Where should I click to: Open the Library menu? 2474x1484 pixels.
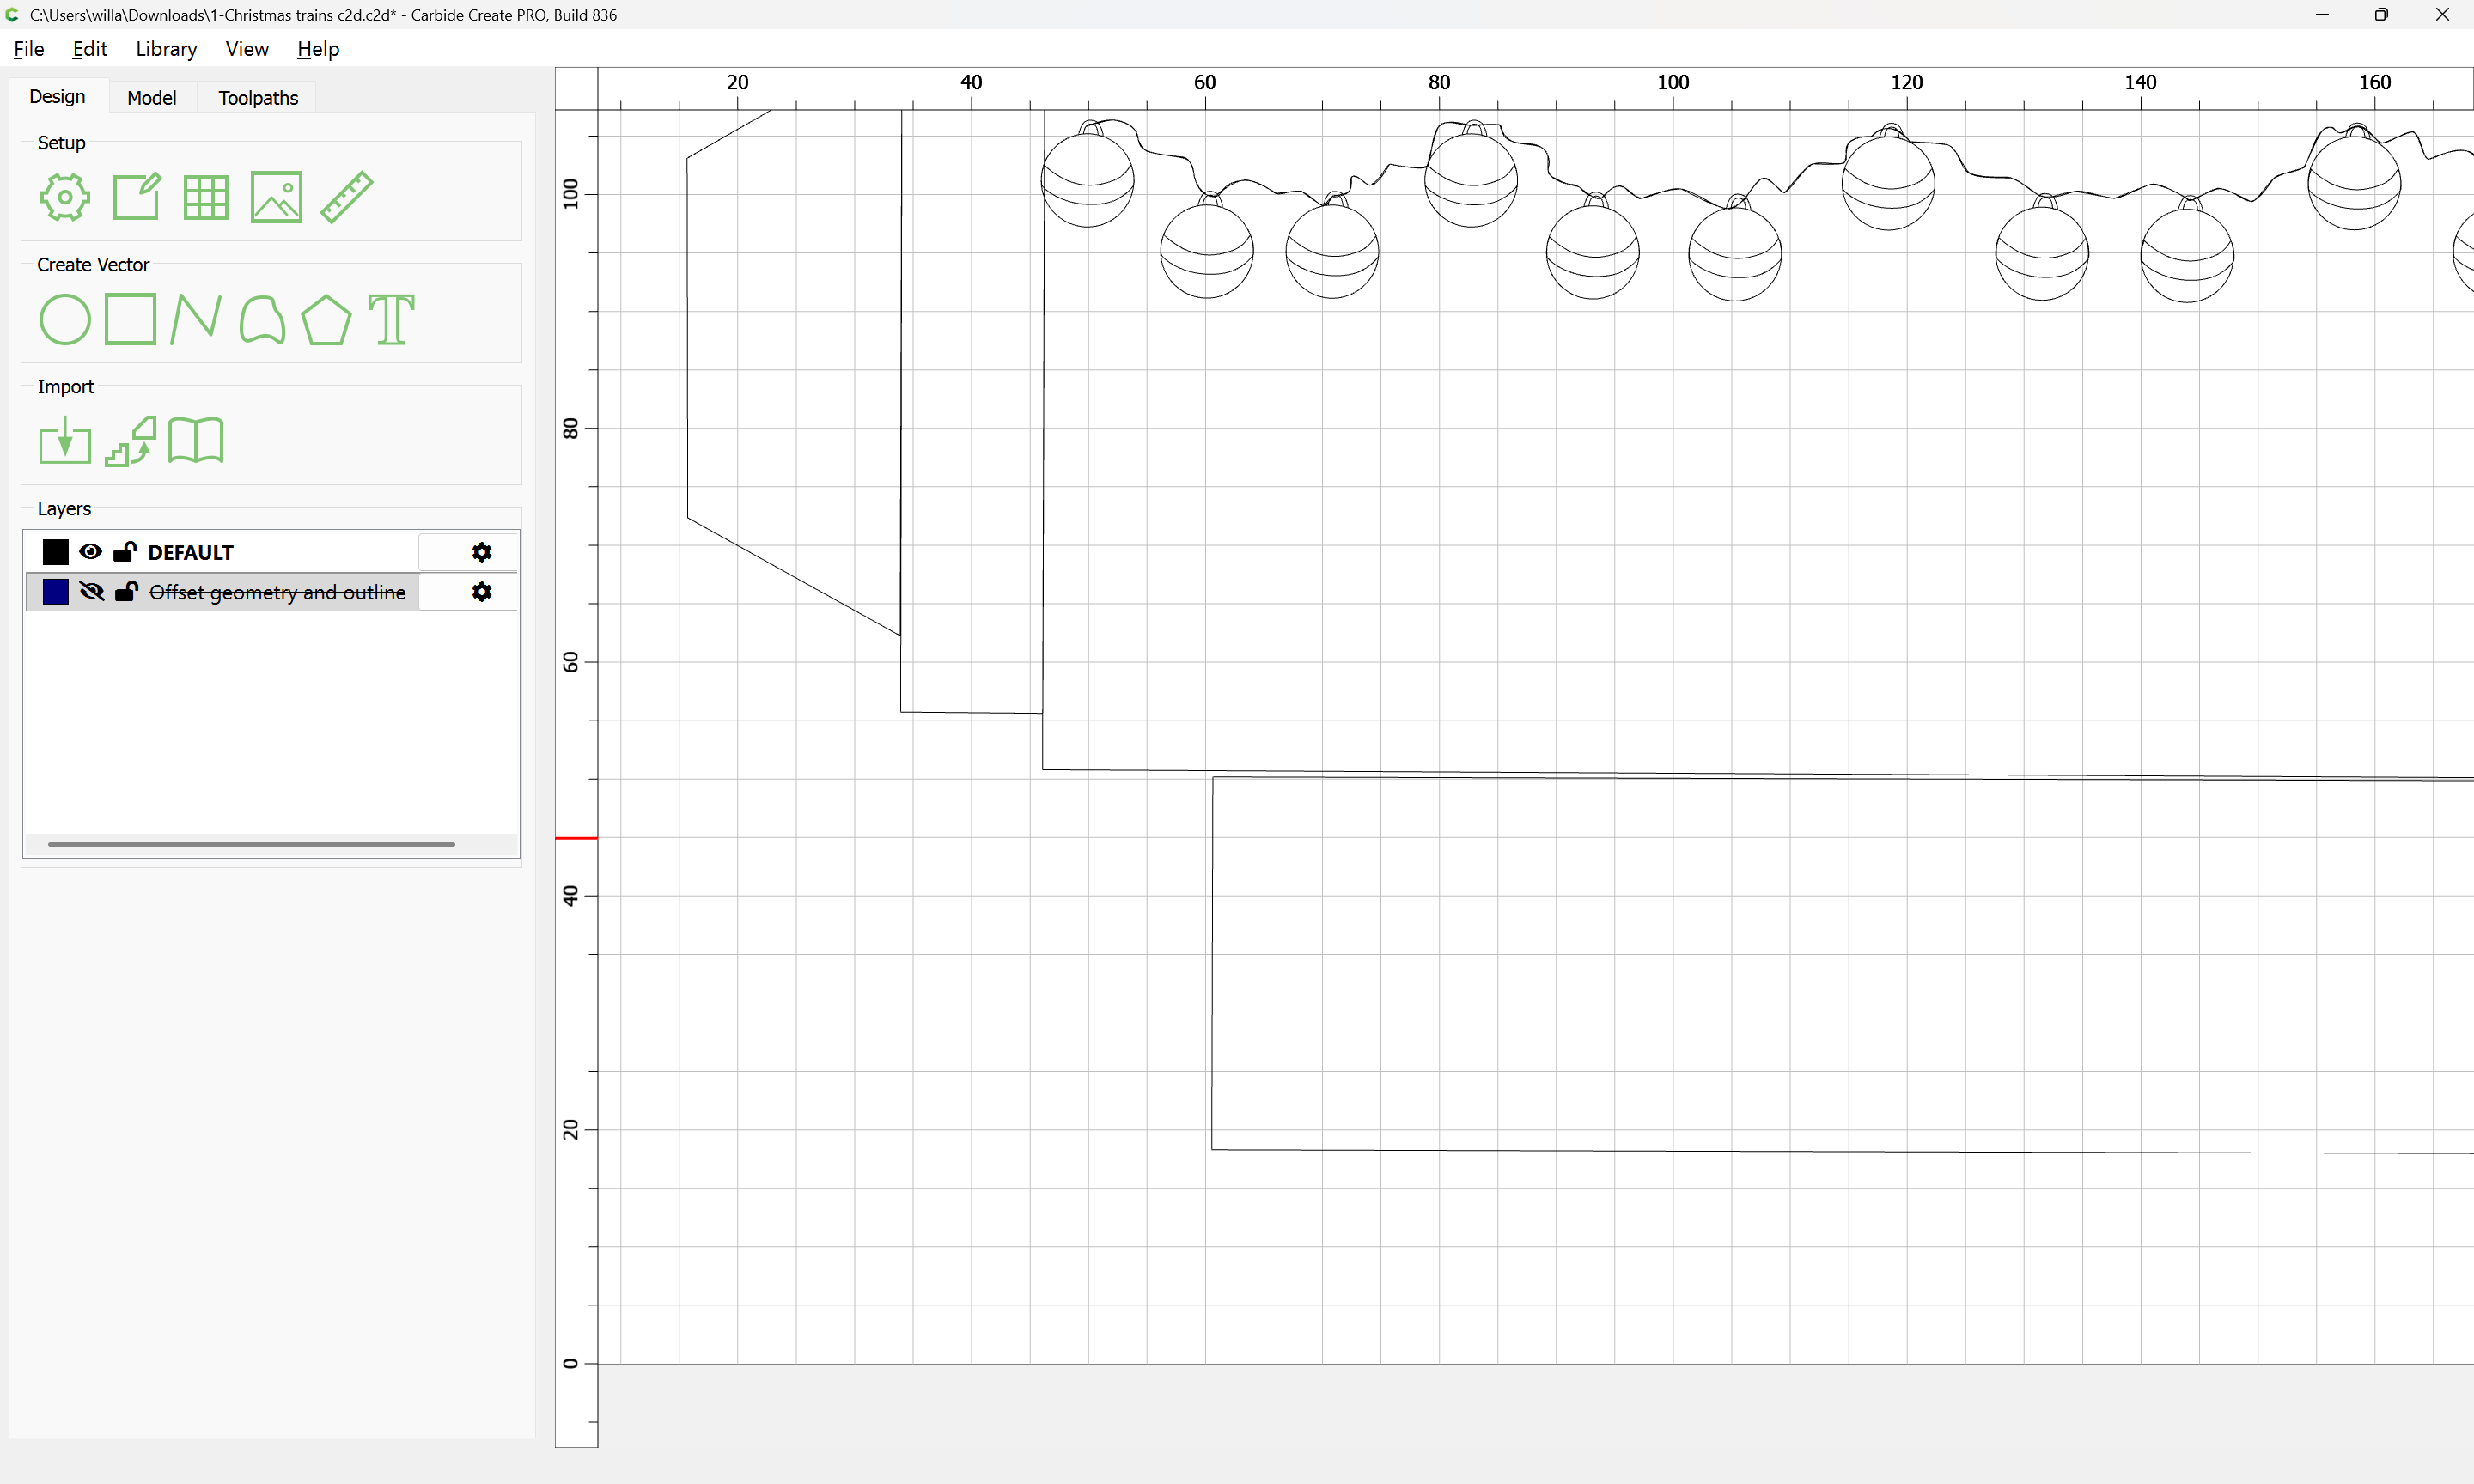tap(166, 49)
